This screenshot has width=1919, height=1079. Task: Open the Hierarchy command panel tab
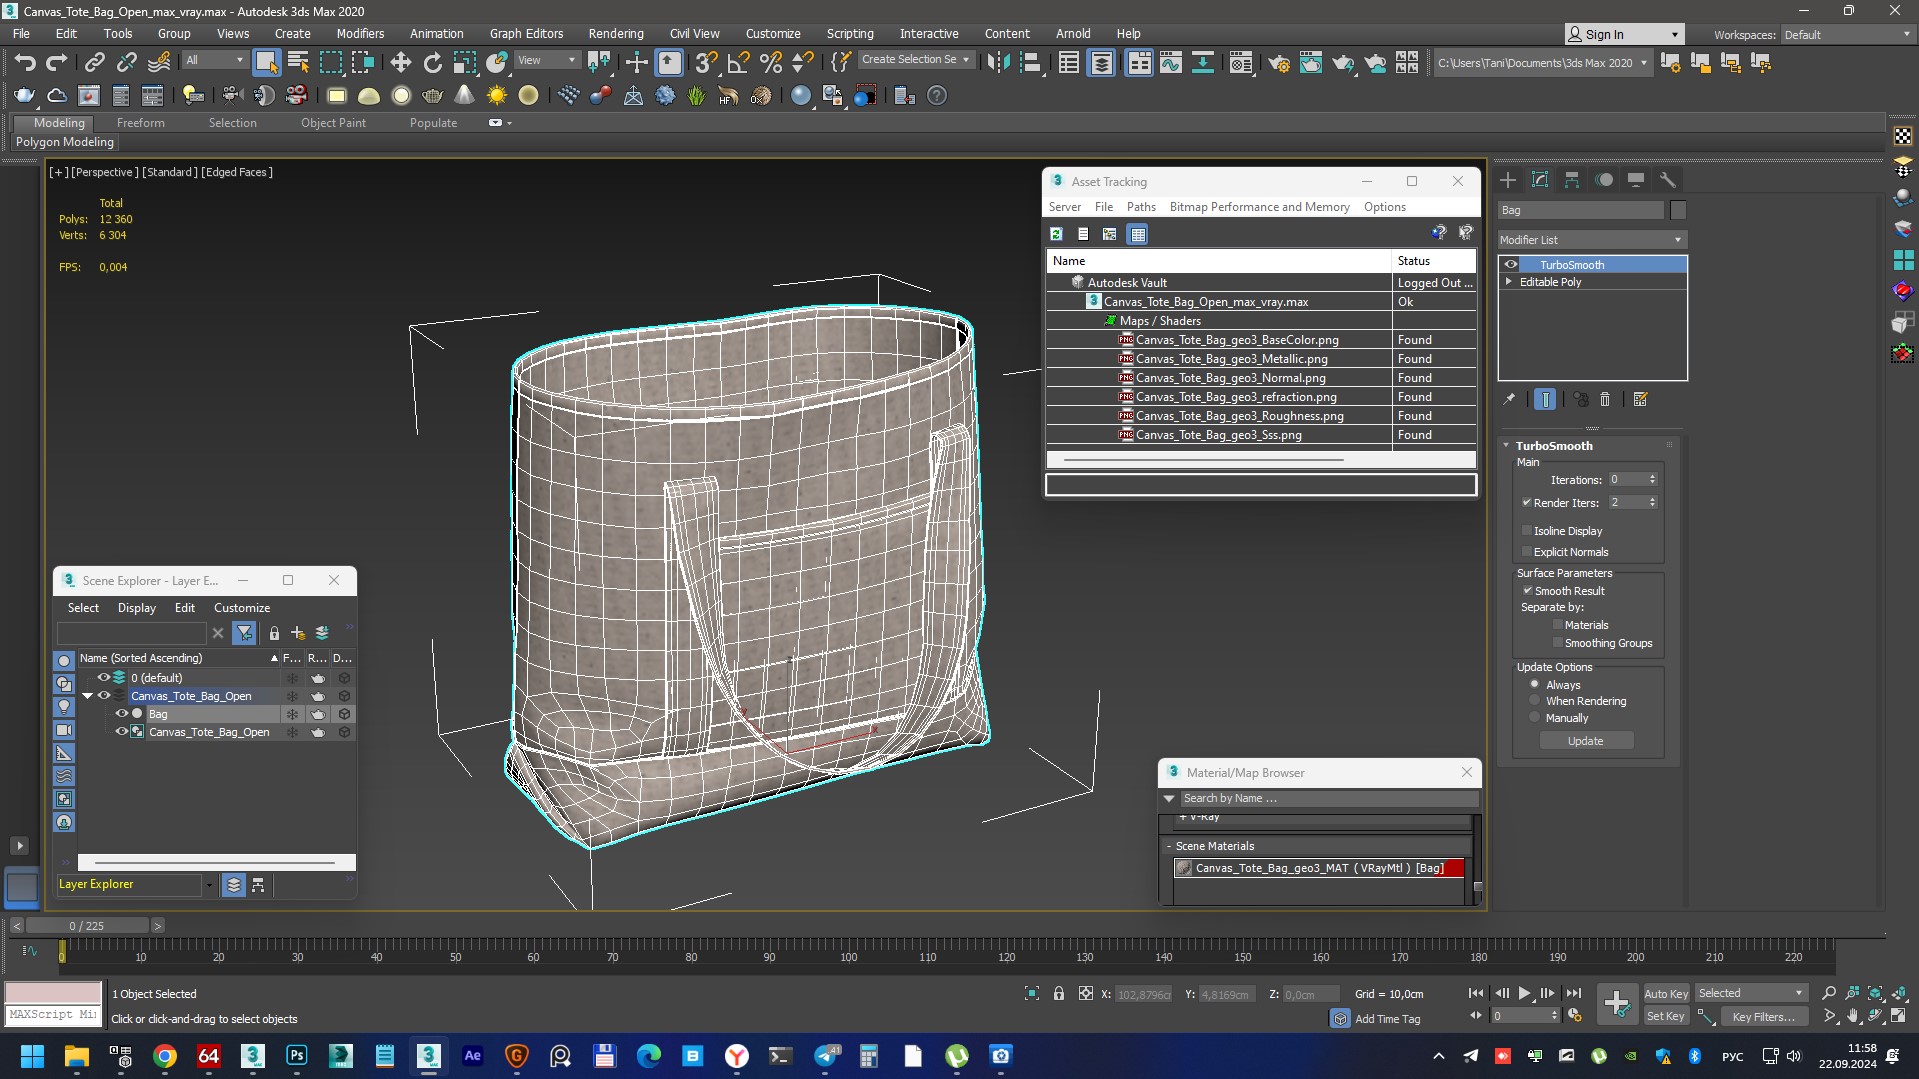[x=1572, y=180]
